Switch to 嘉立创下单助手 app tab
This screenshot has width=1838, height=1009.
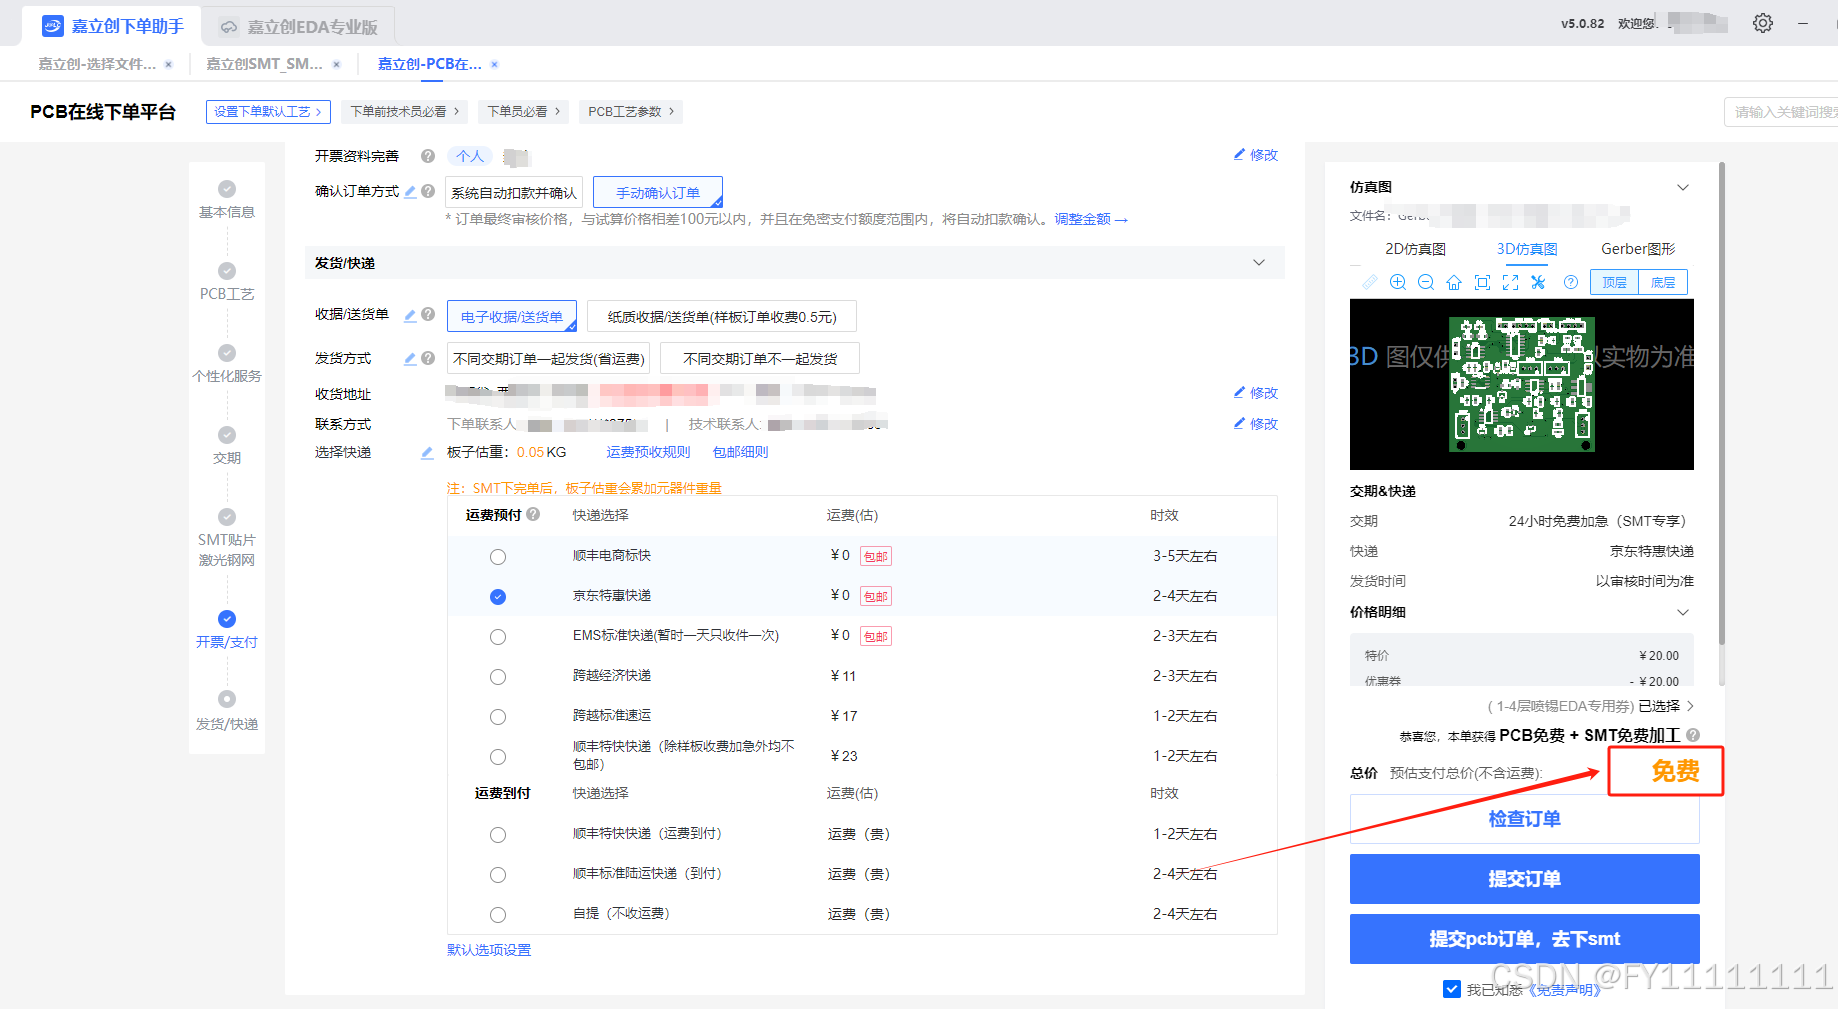(x=111, y=27)
